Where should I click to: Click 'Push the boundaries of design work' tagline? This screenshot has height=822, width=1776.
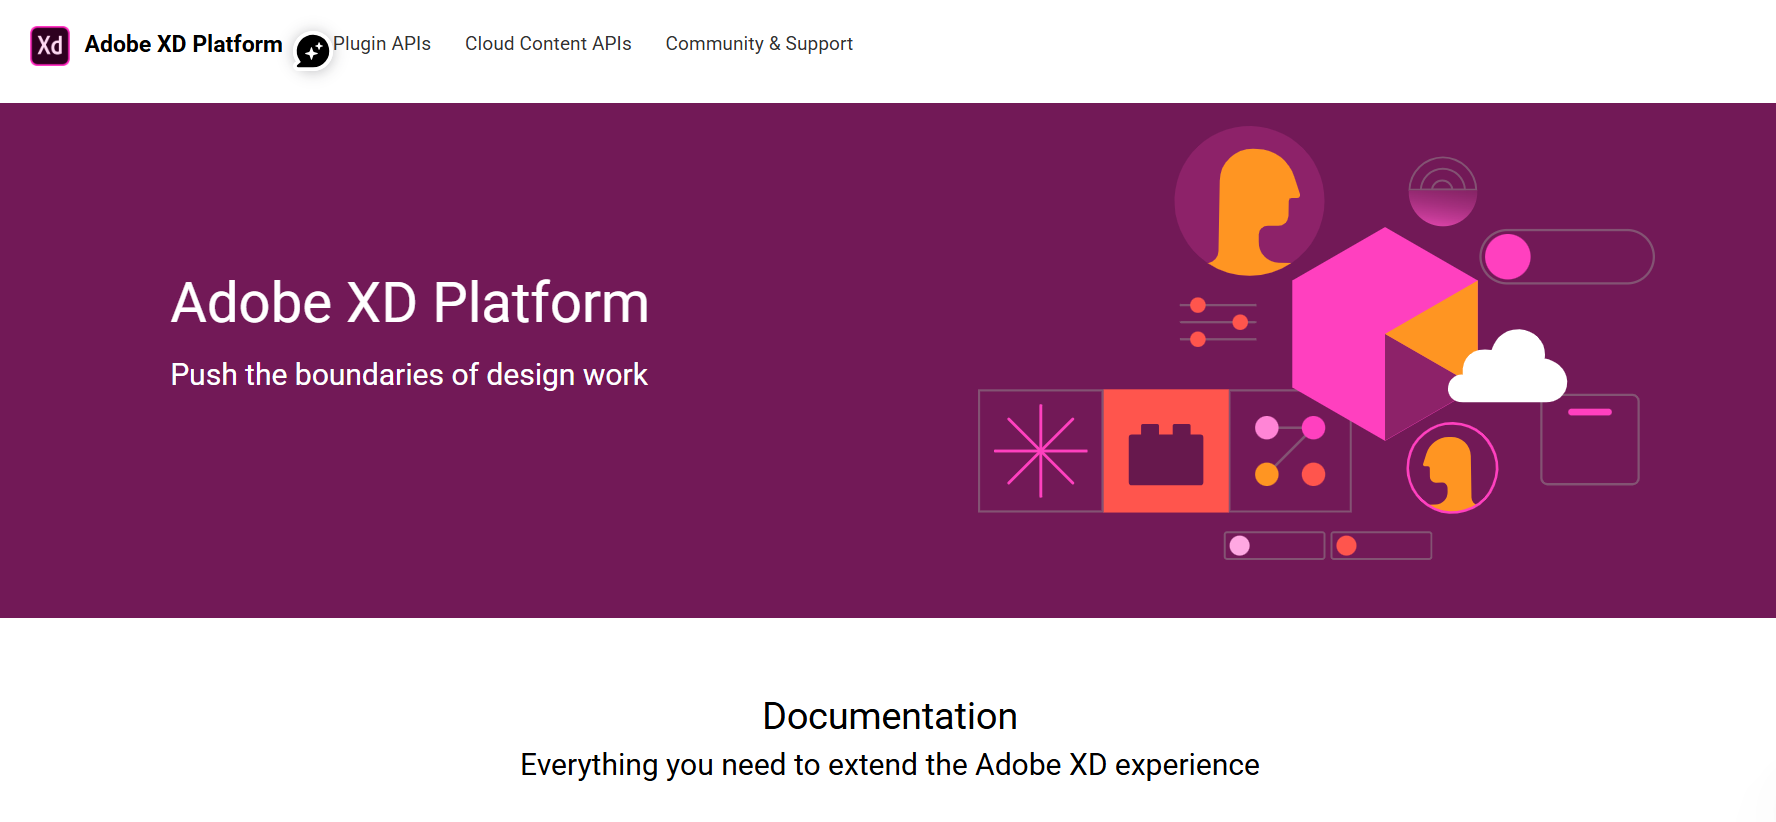point(409,375)
